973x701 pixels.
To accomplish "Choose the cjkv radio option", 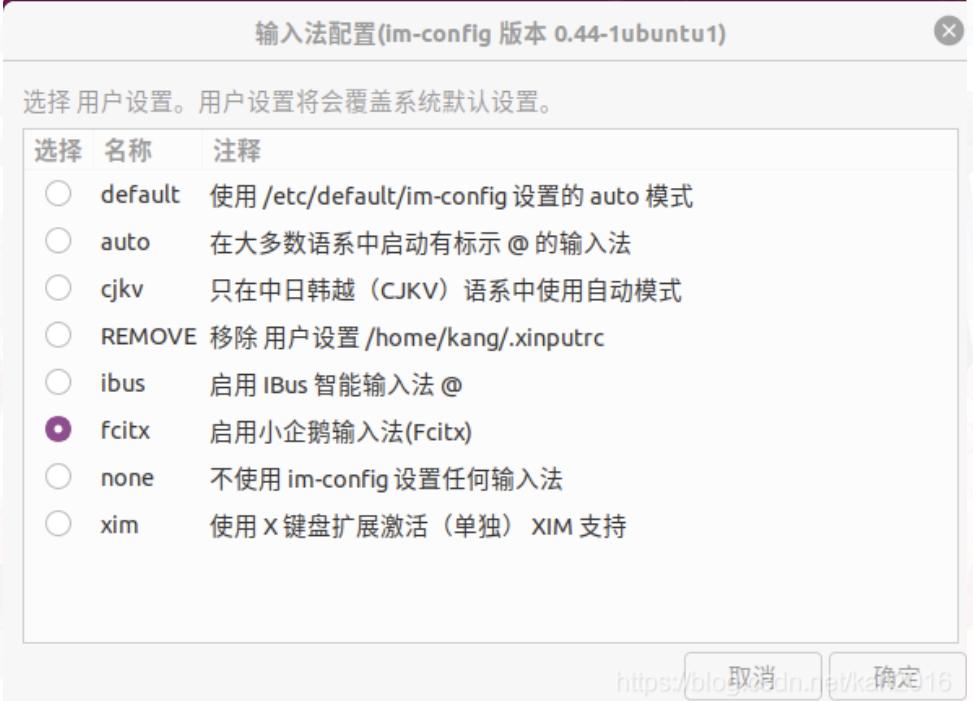I will pos(58,288).
